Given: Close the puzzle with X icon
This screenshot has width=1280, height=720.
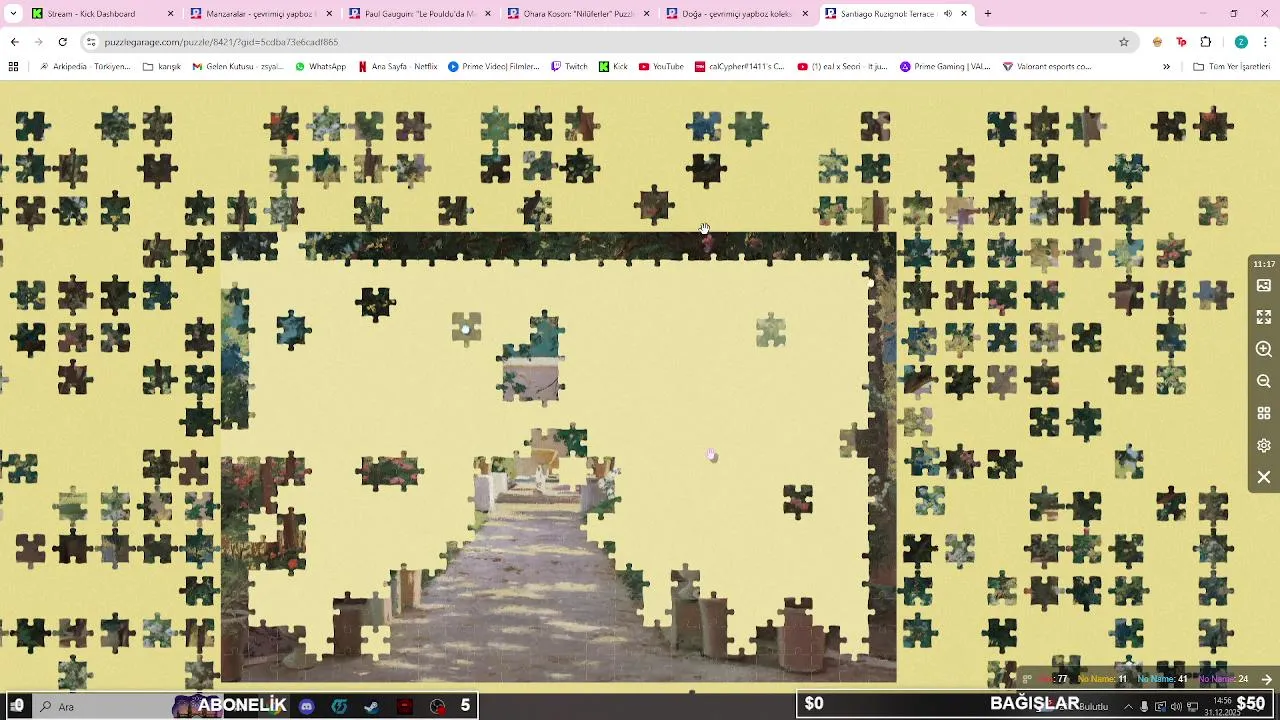Looking at the screenshot, I should click(1264, 477).
